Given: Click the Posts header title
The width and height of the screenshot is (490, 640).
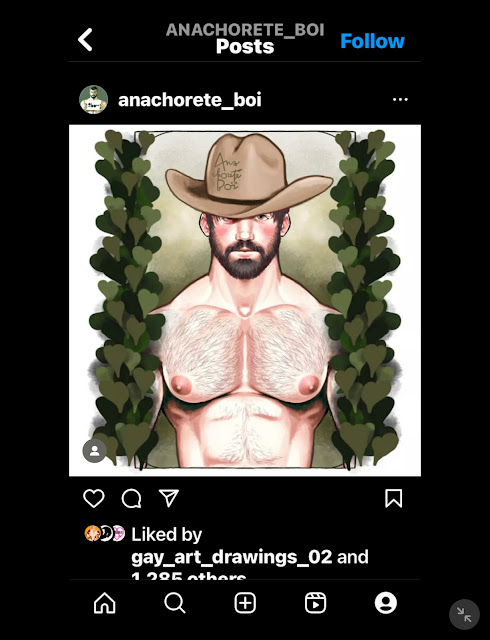Looking at the screenshot, I should pyautogui.click(x=245, y=47).
